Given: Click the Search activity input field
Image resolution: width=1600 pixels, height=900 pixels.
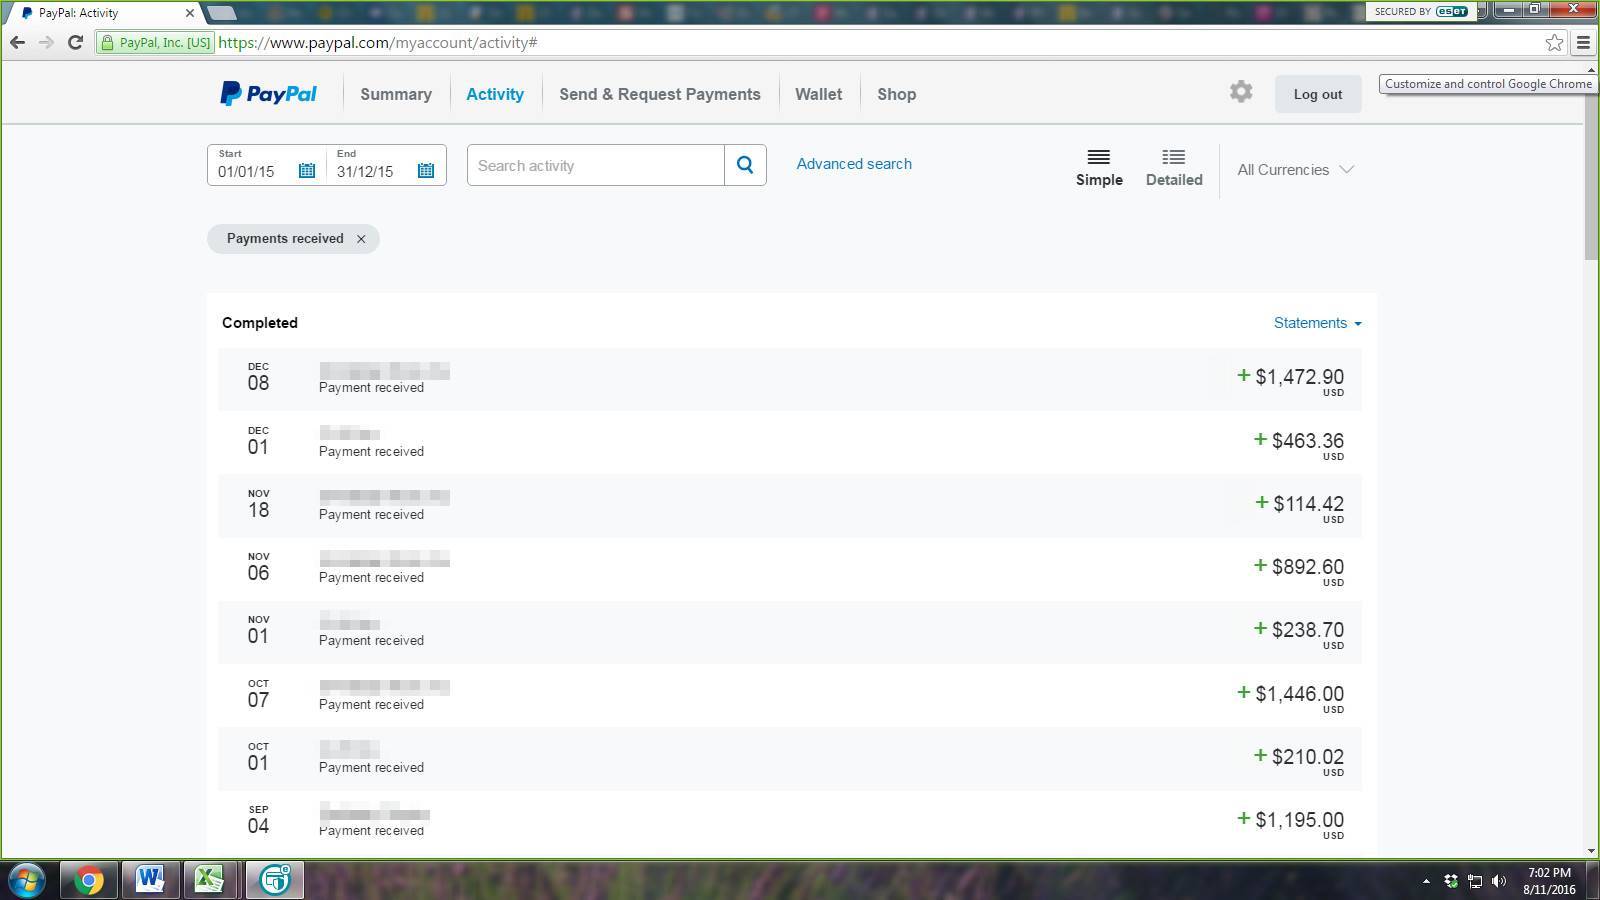Looking at the screenshot, I should click(596, 165).
